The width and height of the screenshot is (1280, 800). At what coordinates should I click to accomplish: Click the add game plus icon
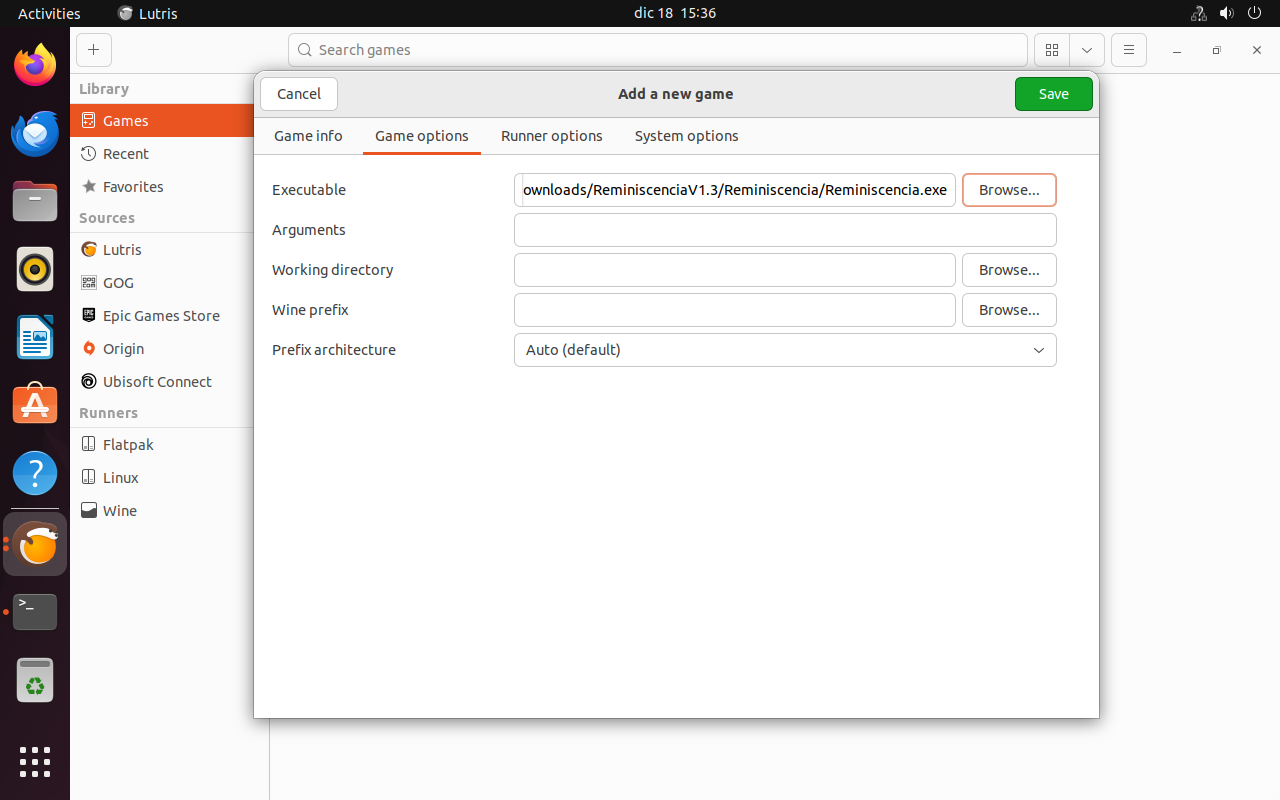pyautogui.click(x=93, y=50)
